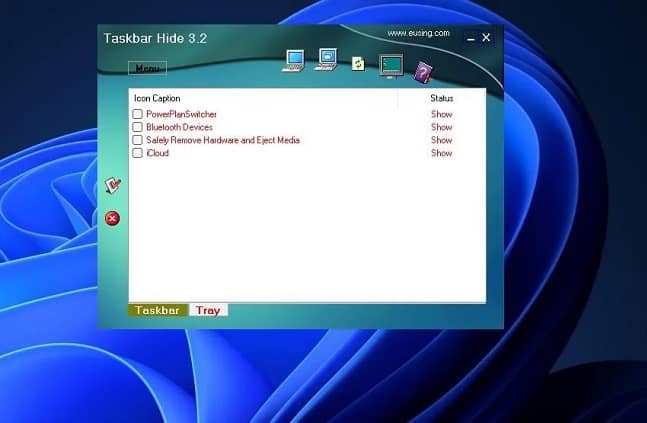
Task: Select the iCloud row text
Action: point(157,153)
